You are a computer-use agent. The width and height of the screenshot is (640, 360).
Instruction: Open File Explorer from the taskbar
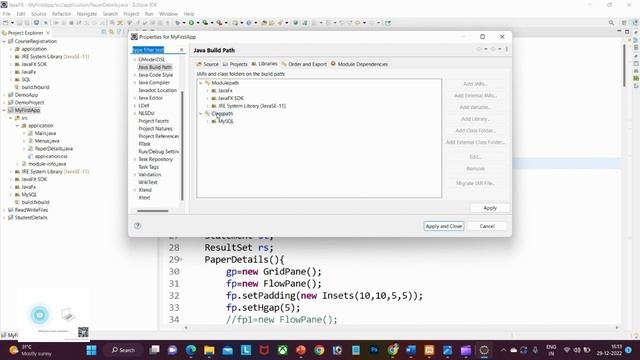(x=209, y=350)
